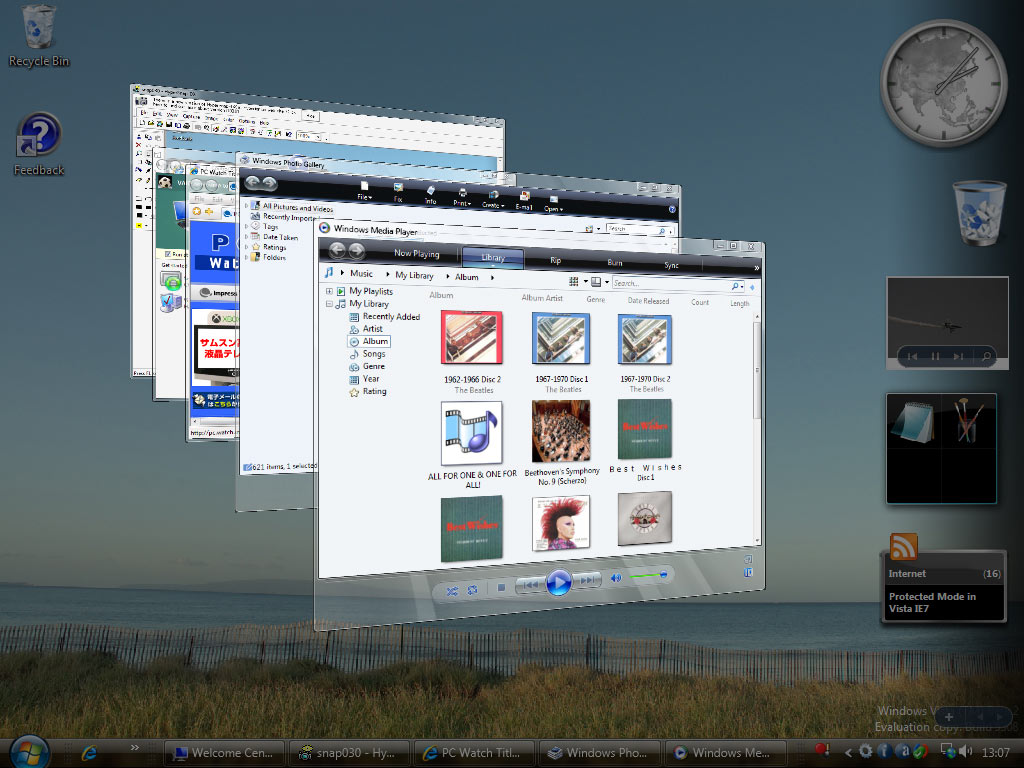Toggle shuffle in the Media Player controls
This screenshot has width=1024, height=768.
(x=452, y=591)
